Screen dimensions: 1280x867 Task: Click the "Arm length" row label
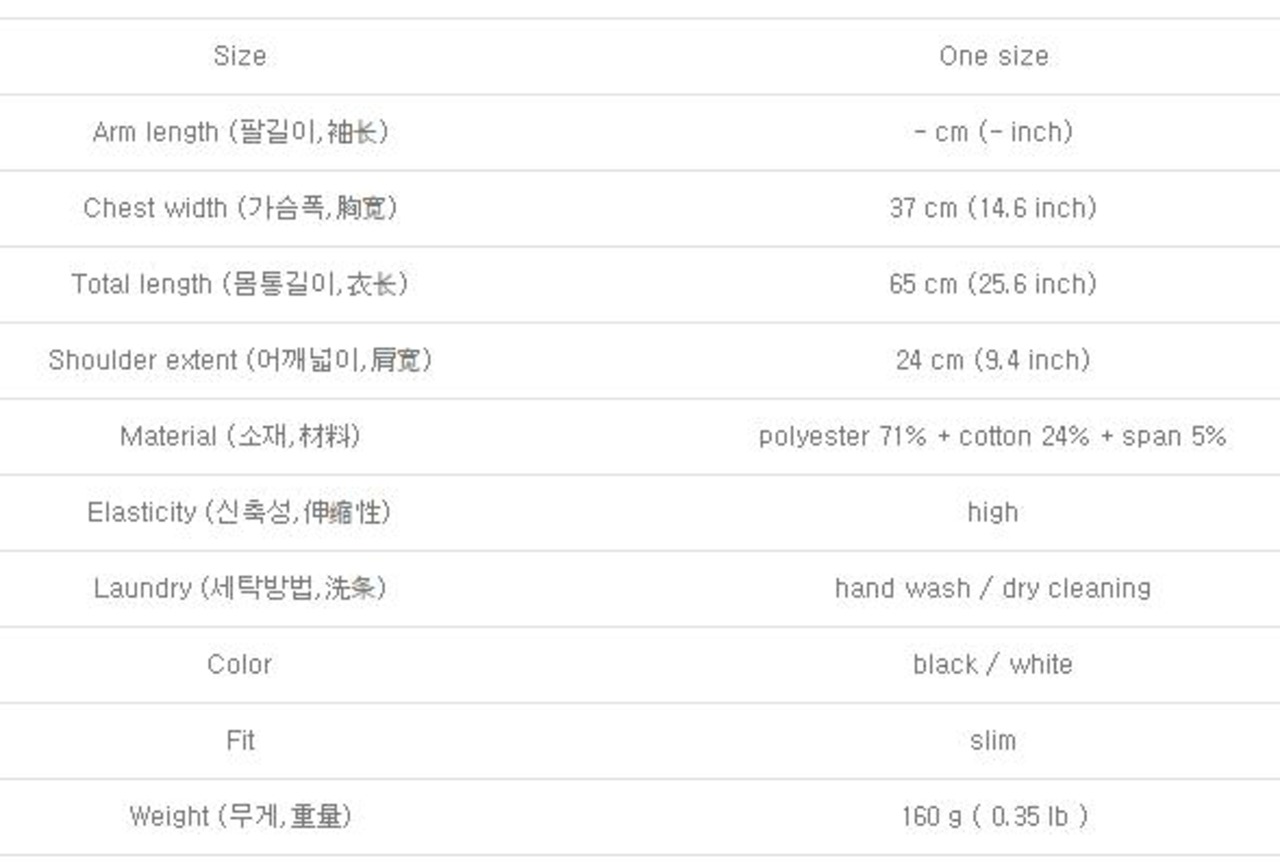239,132
